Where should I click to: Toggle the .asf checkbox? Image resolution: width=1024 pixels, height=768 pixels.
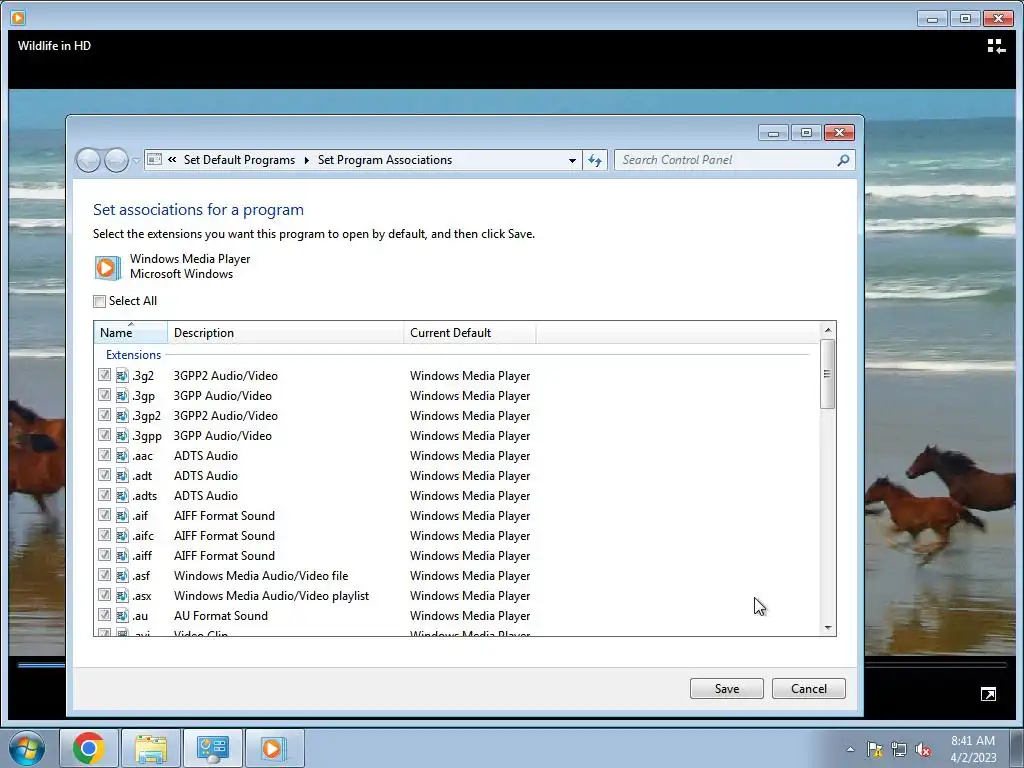104,575
